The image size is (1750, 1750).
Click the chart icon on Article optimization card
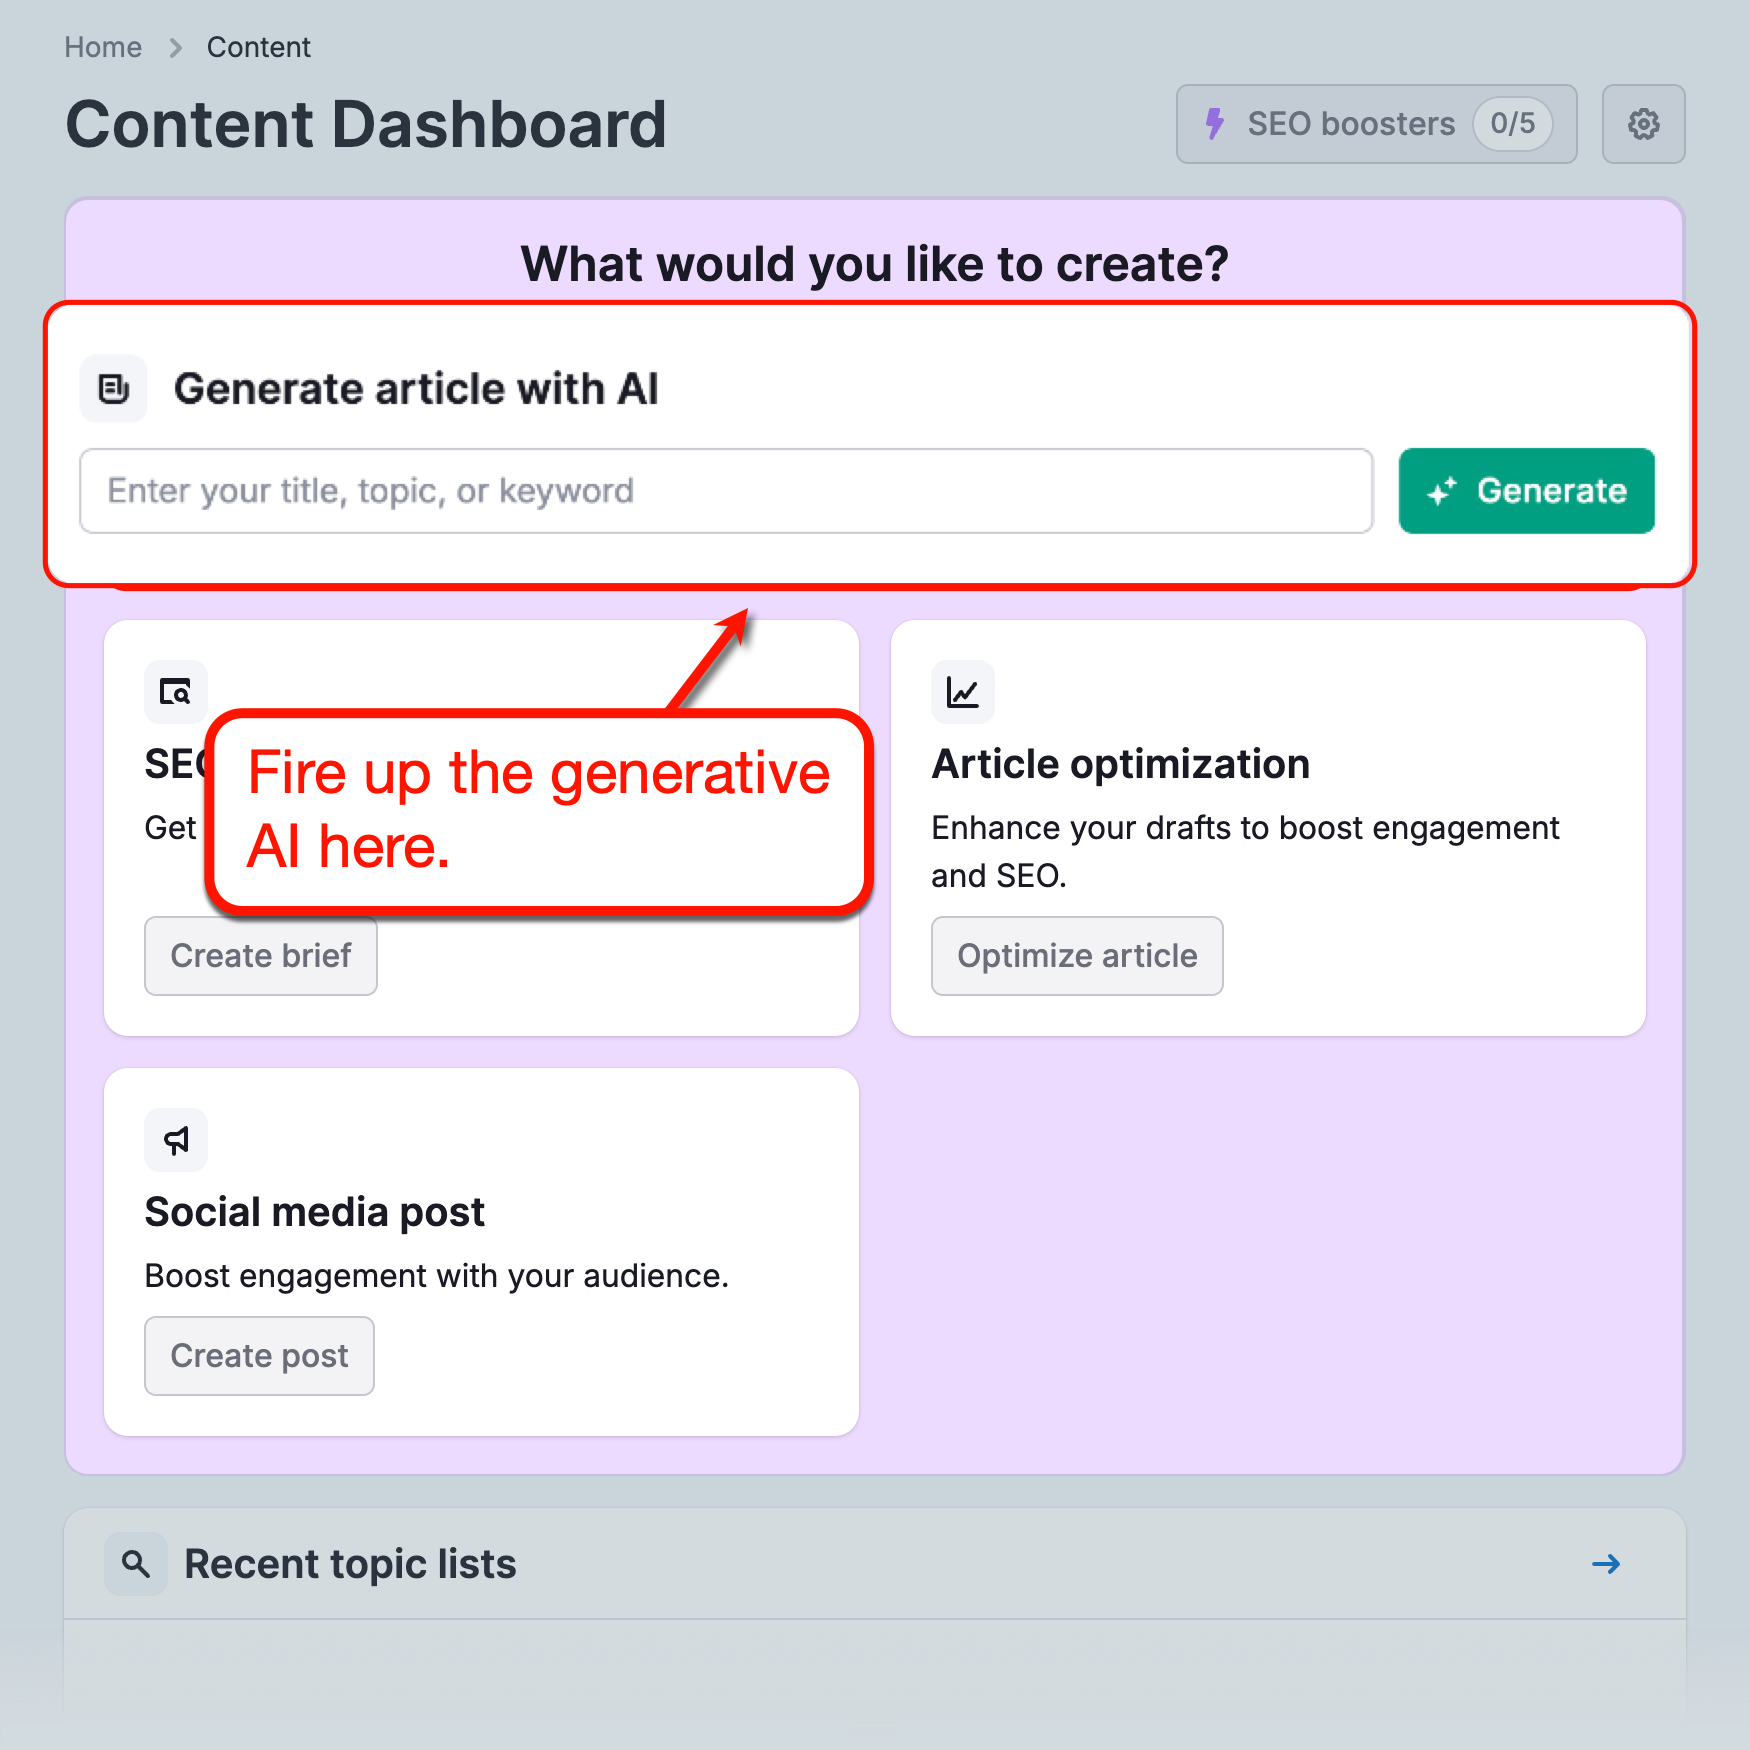(962, 692)
